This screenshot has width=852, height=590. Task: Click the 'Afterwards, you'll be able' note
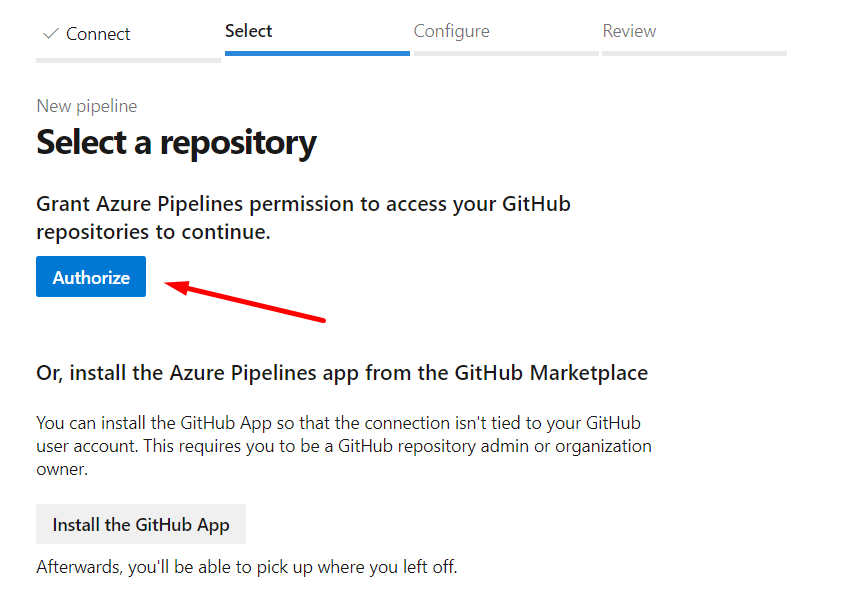(246, 567)
